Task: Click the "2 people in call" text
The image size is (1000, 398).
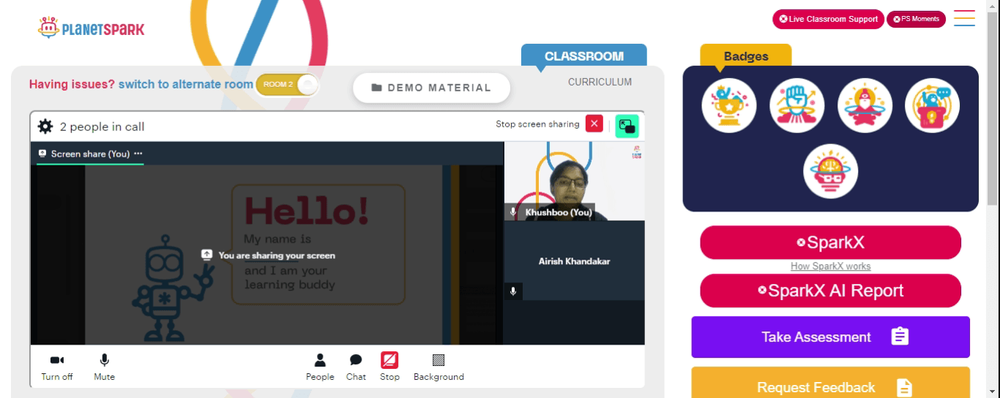Action: [102, 127]
